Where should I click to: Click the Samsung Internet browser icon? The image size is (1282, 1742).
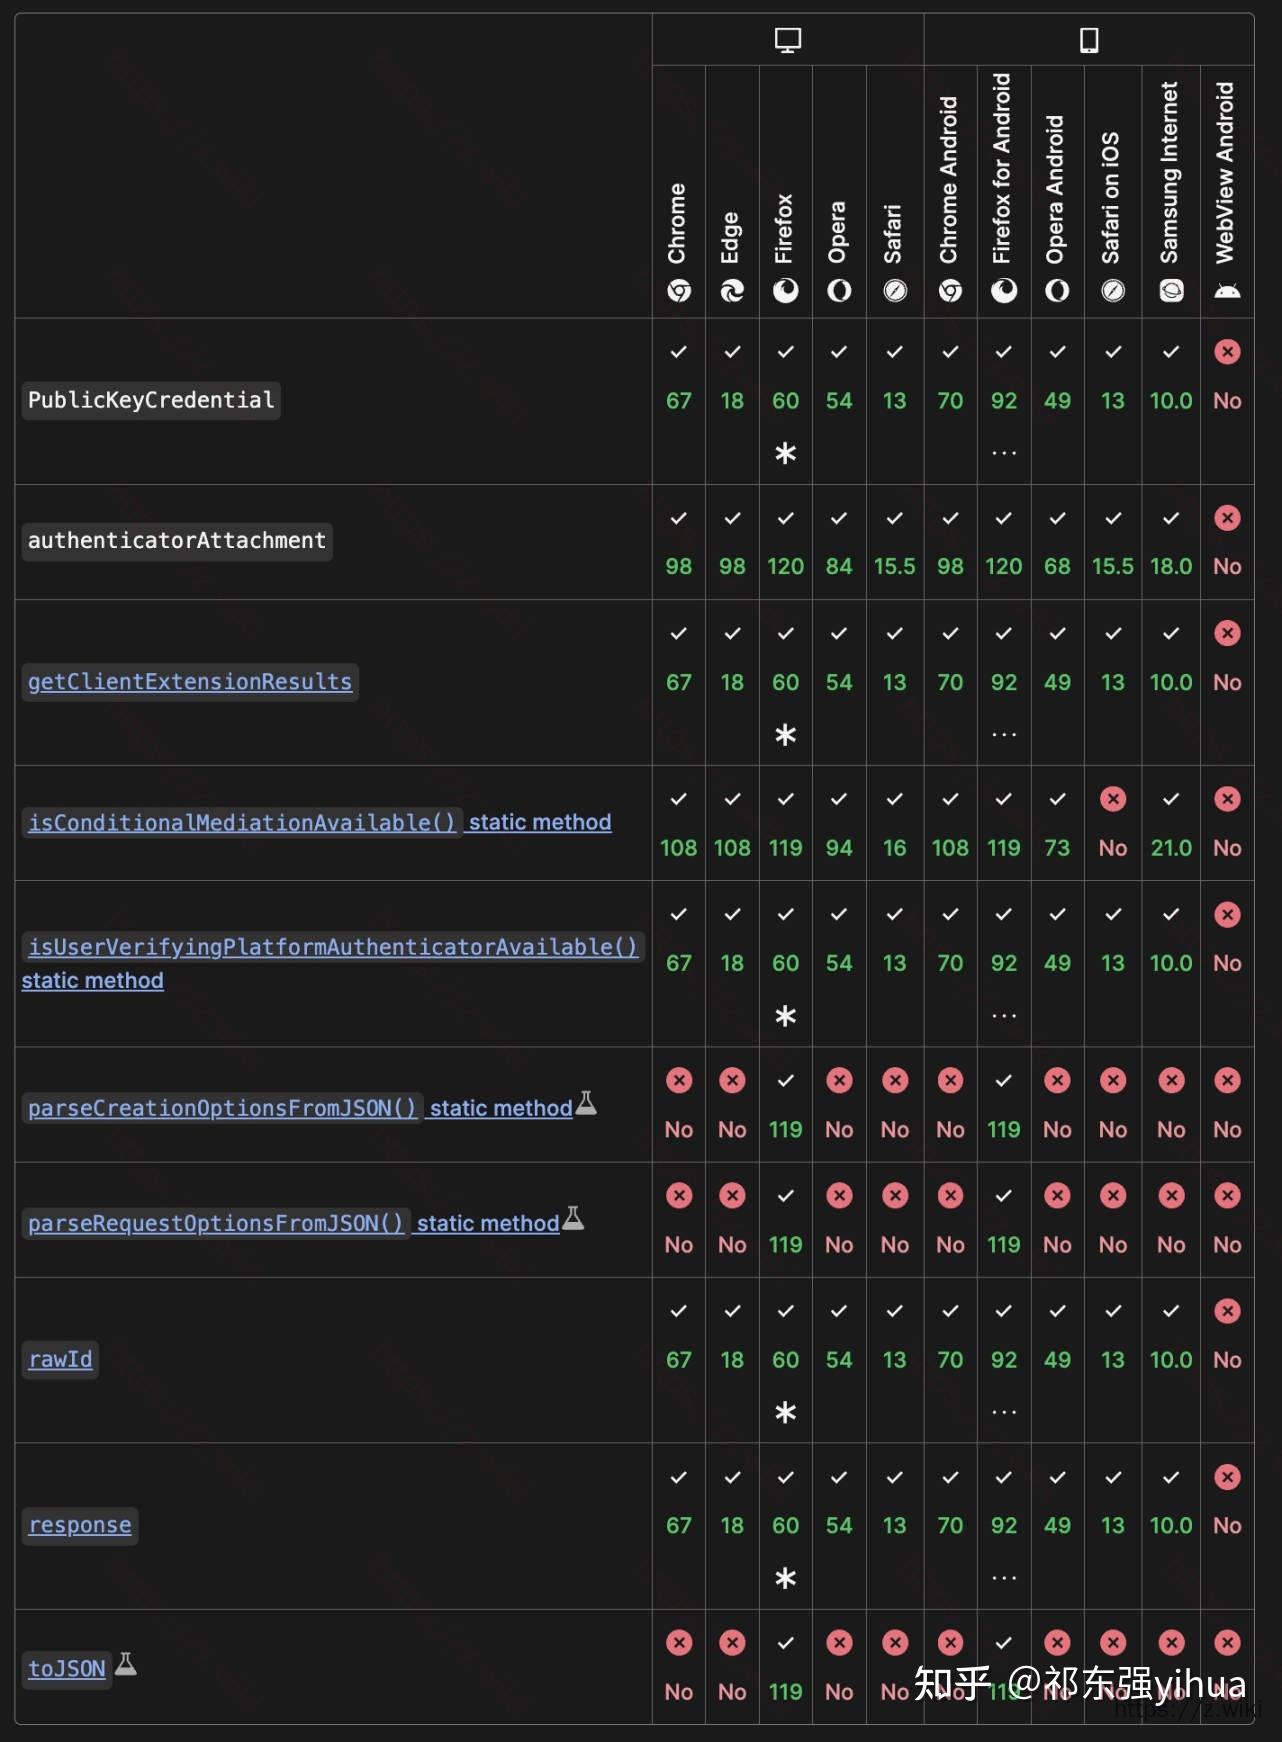pos(1170,291)
